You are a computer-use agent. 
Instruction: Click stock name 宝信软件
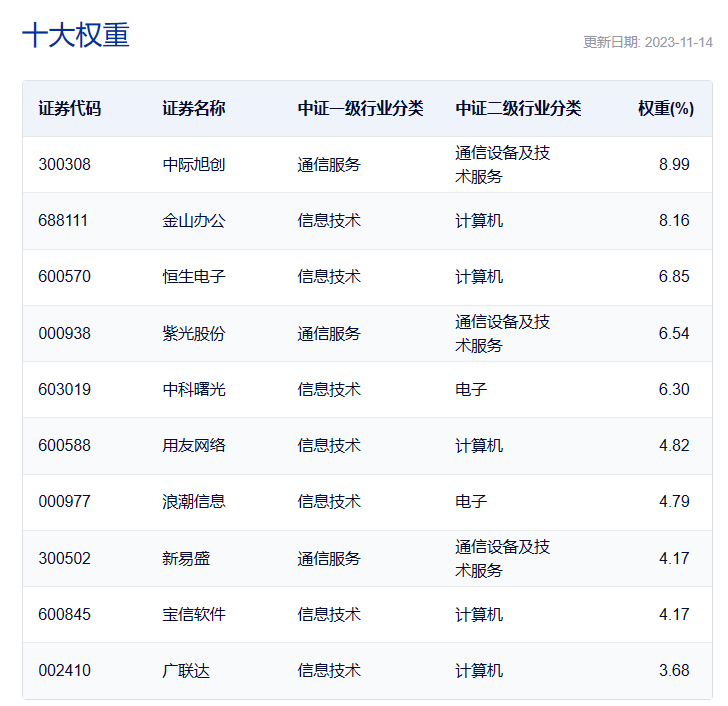pos(194,615)
